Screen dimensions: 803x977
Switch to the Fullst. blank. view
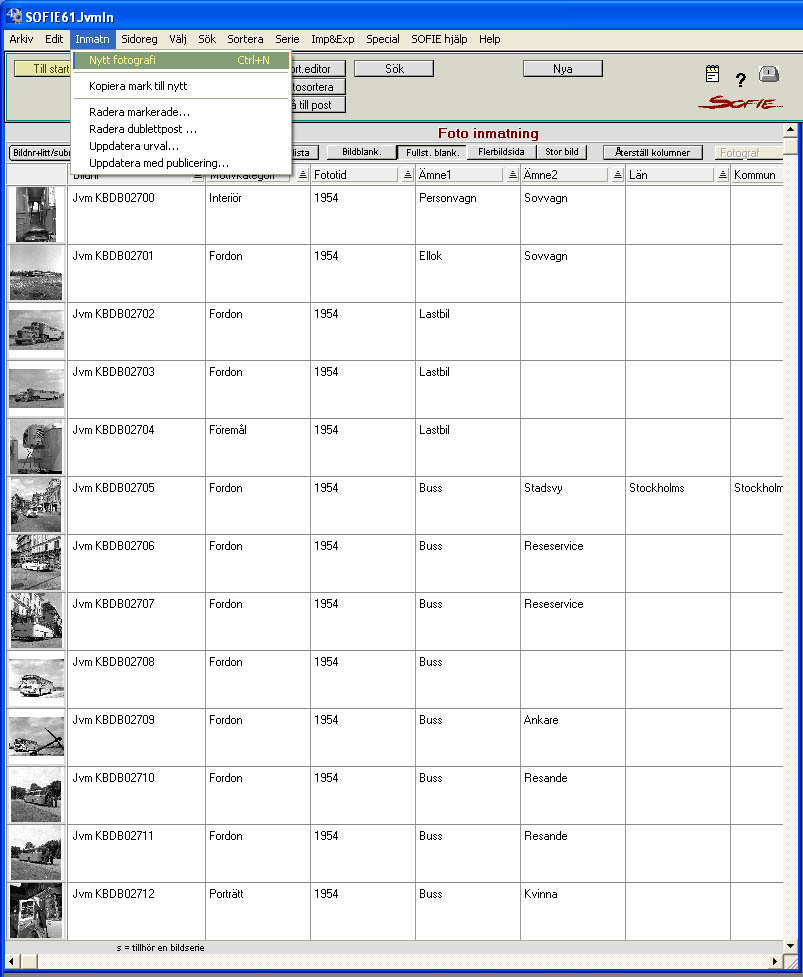[432, 153]
